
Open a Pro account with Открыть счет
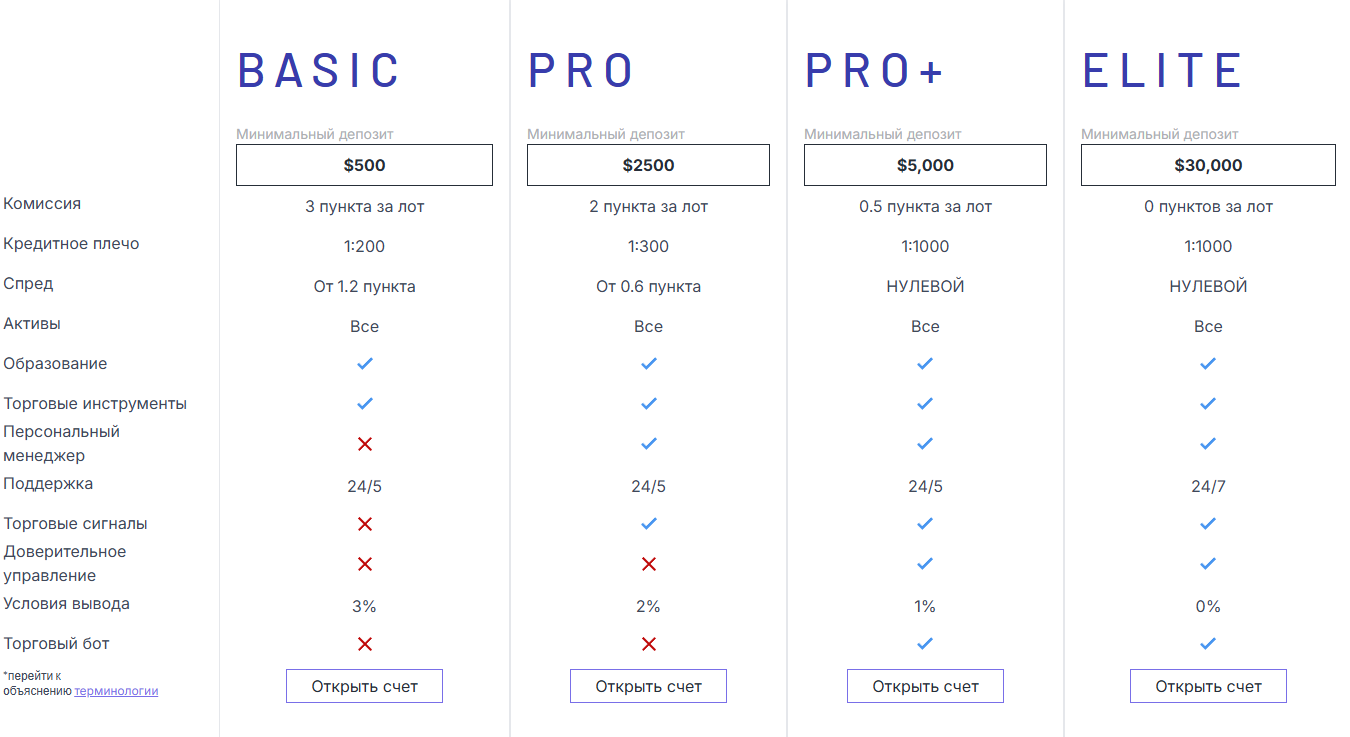point(648,686)
